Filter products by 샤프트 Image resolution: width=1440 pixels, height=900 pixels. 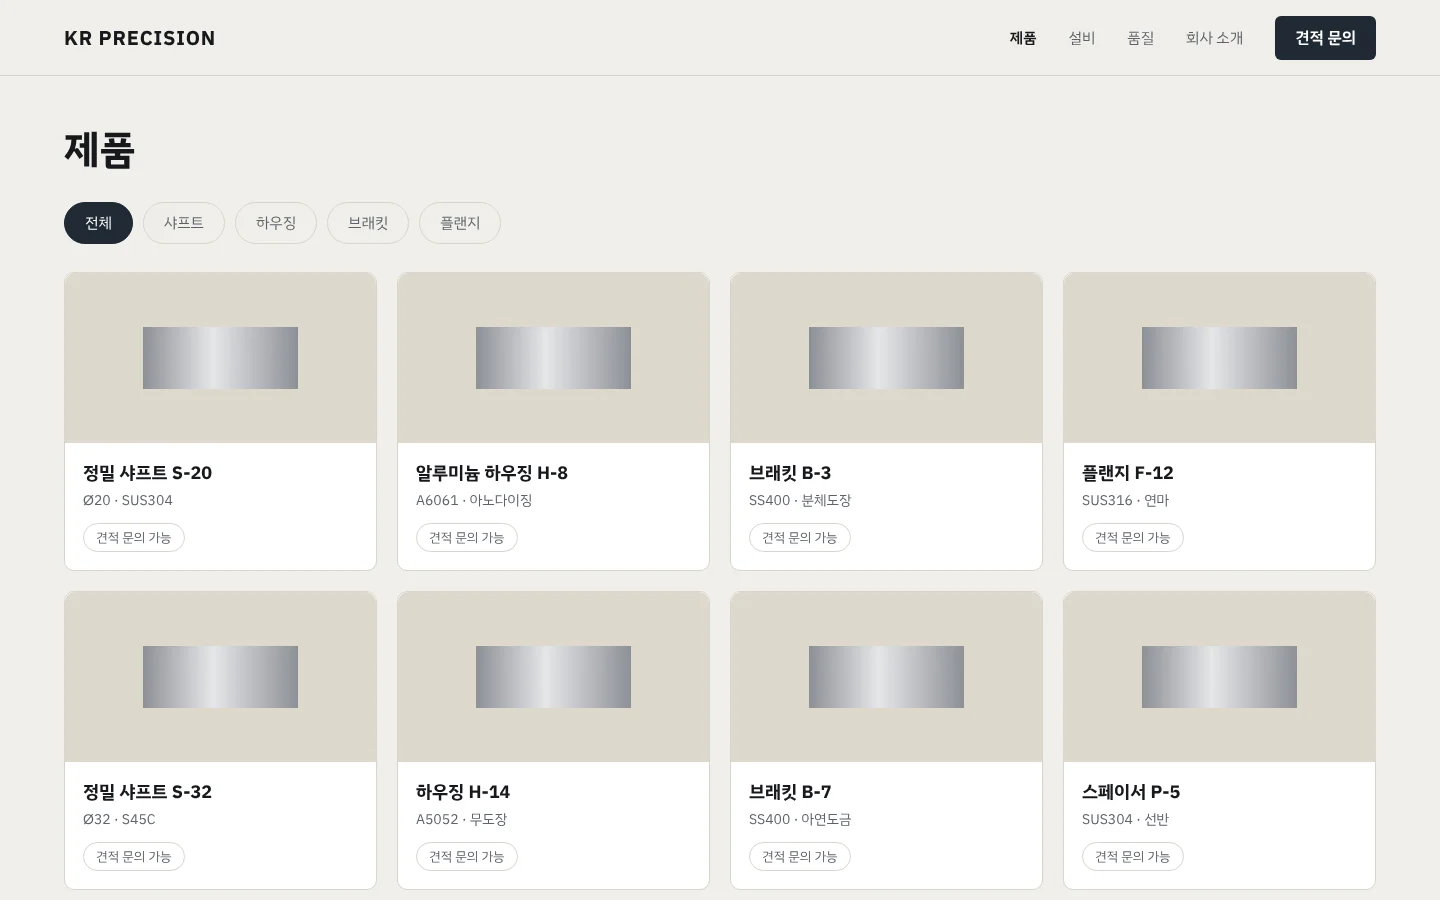point(184,223)
